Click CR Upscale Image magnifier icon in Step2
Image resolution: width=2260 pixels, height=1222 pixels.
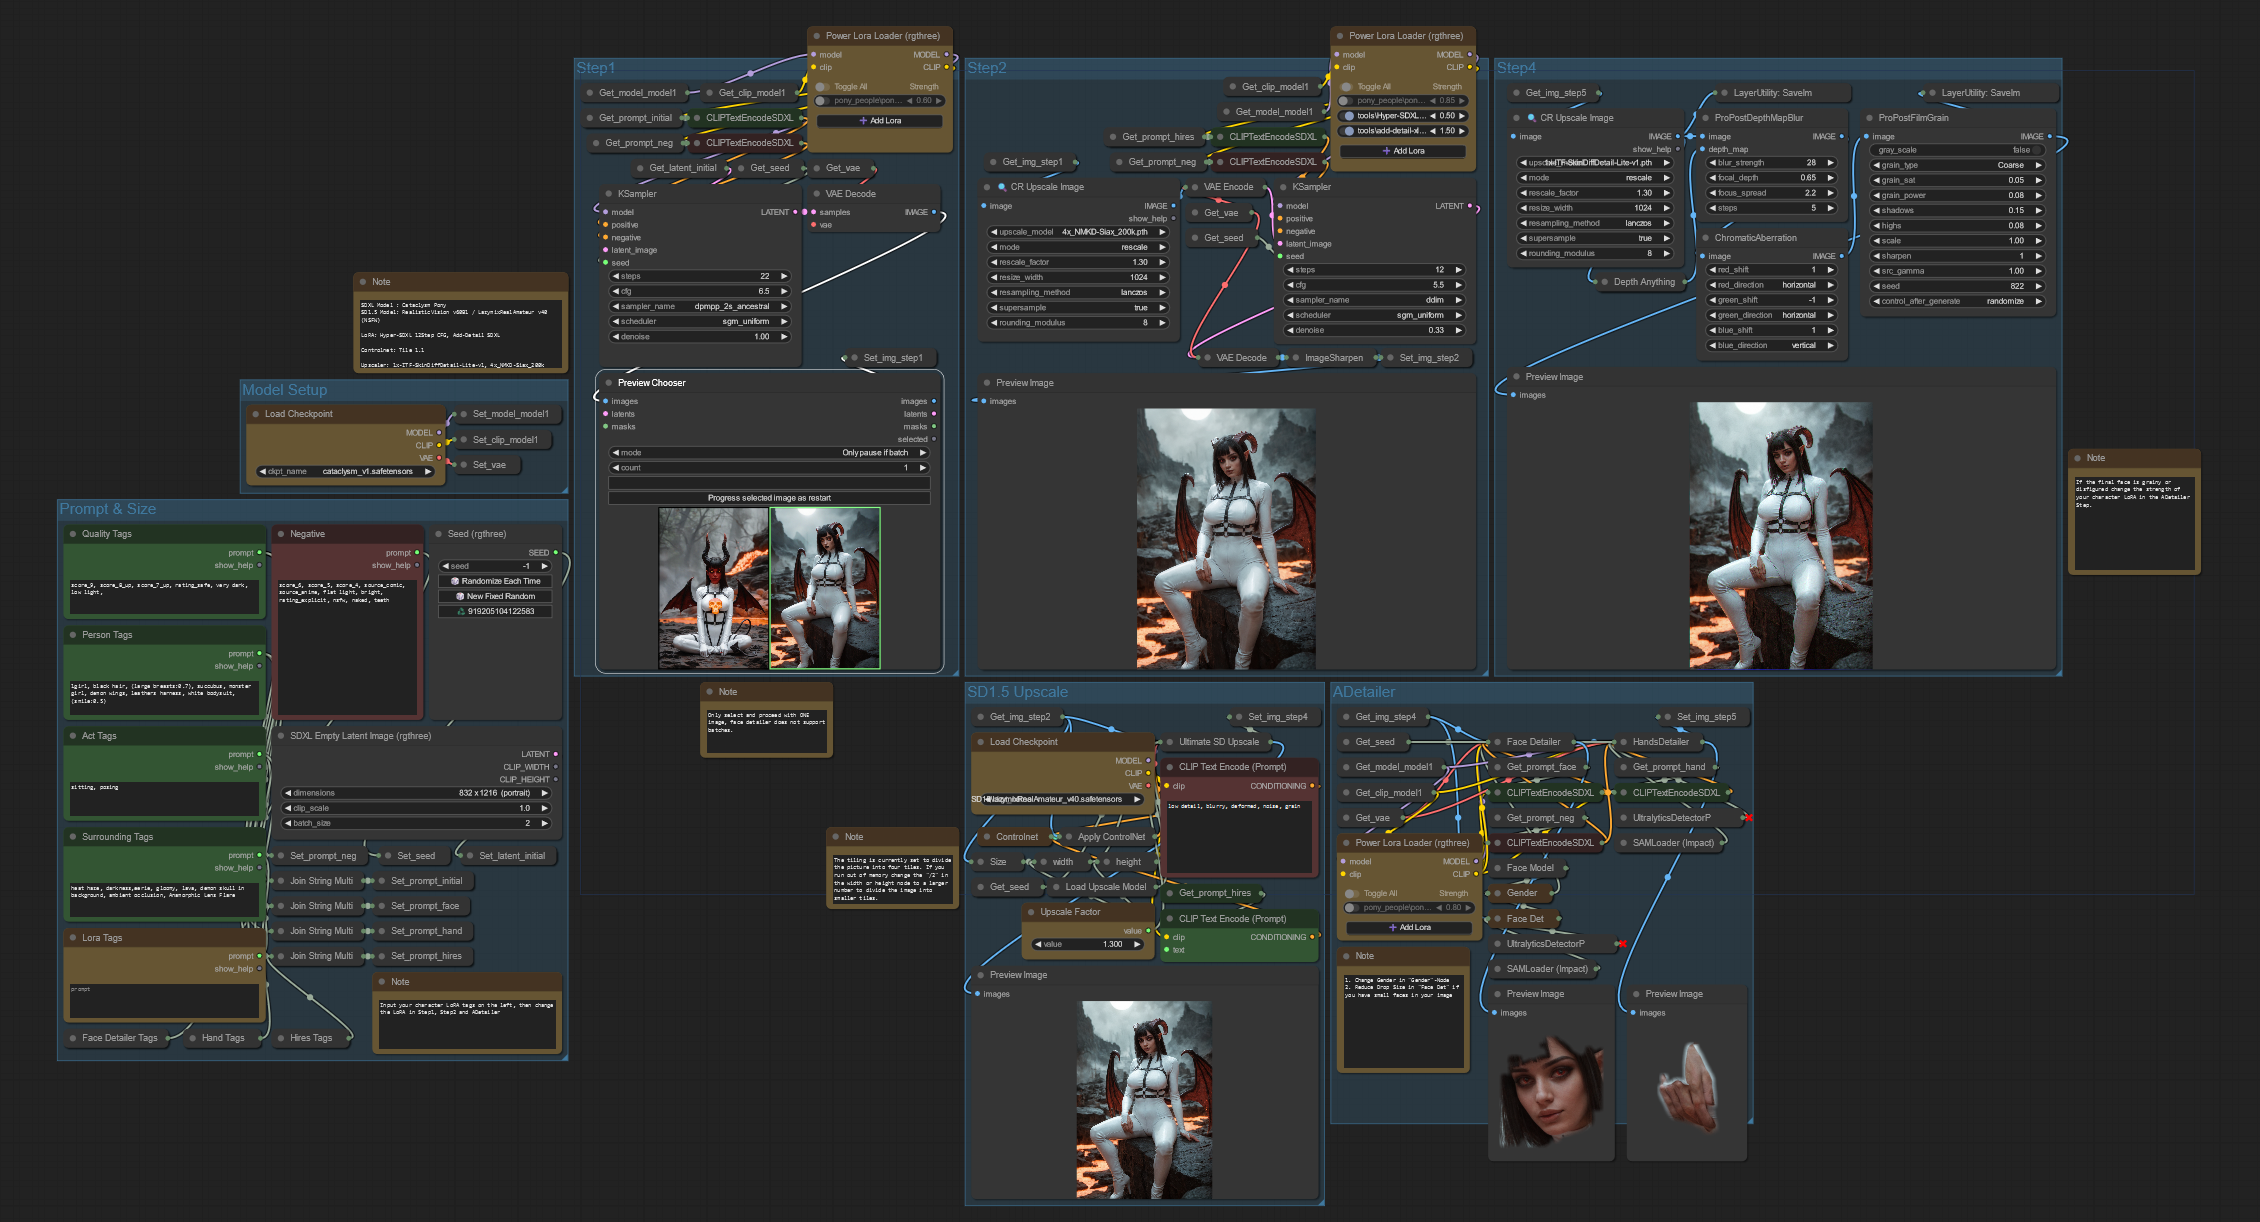pyautogui.click(x=1001, y=187)
